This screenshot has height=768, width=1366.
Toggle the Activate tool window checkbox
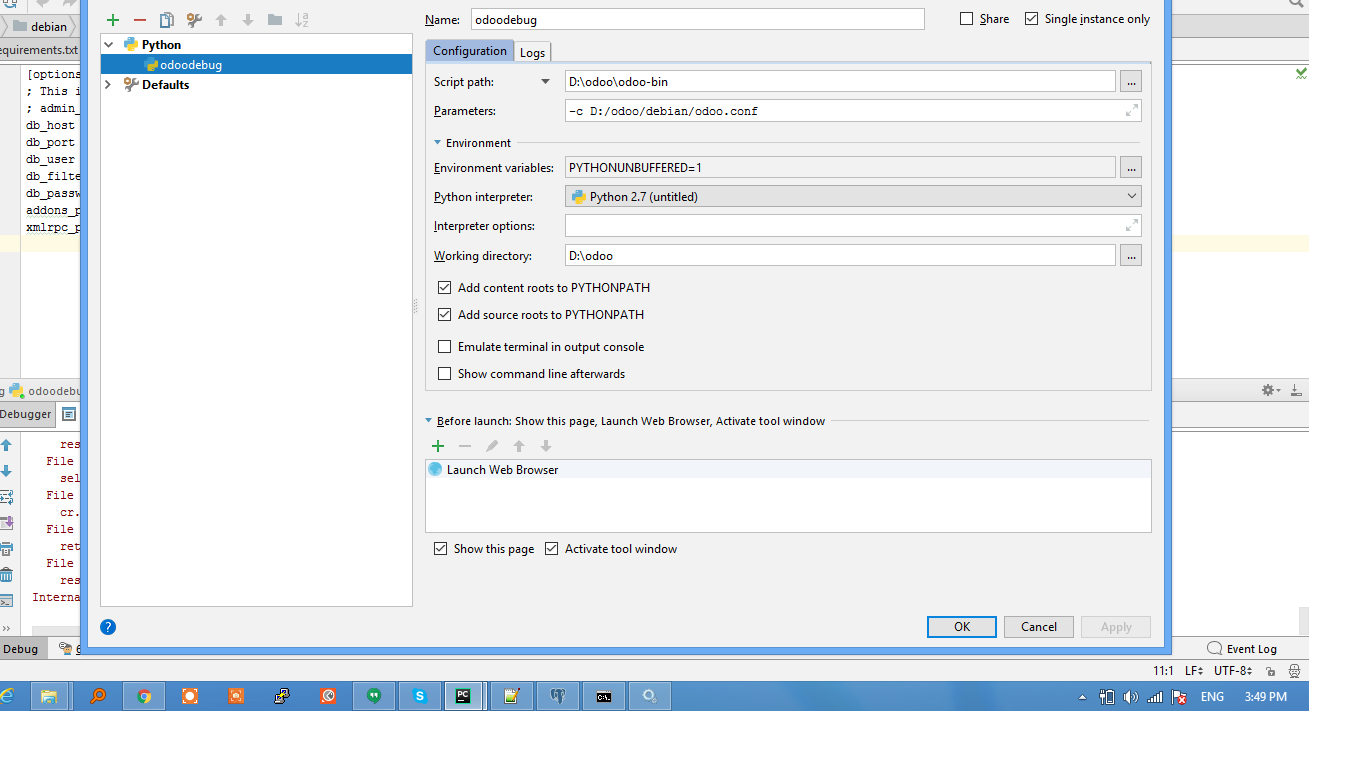(552, 549)
